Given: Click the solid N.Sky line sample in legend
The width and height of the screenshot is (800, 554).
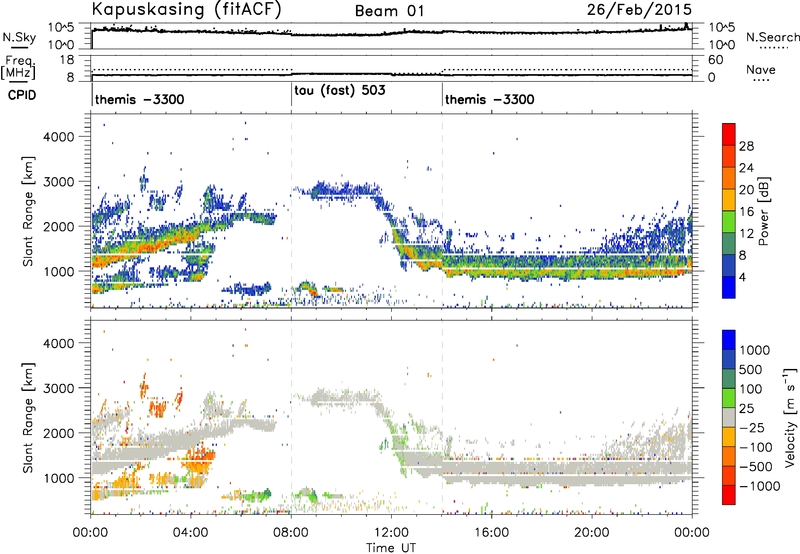Looking at the screenshot, I should click(x=19, y=48).
